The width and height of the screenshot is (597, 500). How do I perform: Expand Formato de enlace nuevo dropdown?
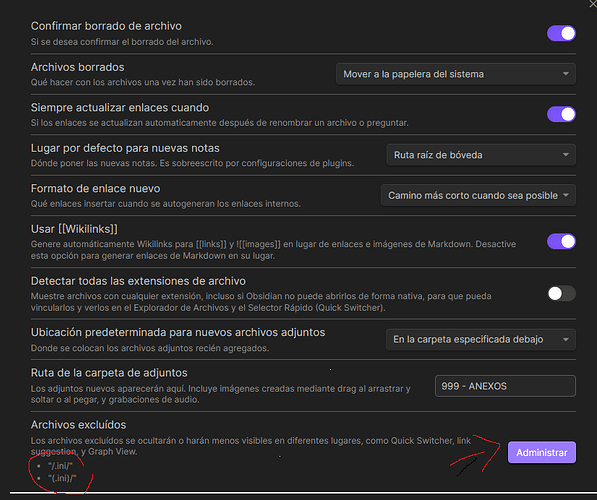tap(478, 195)
